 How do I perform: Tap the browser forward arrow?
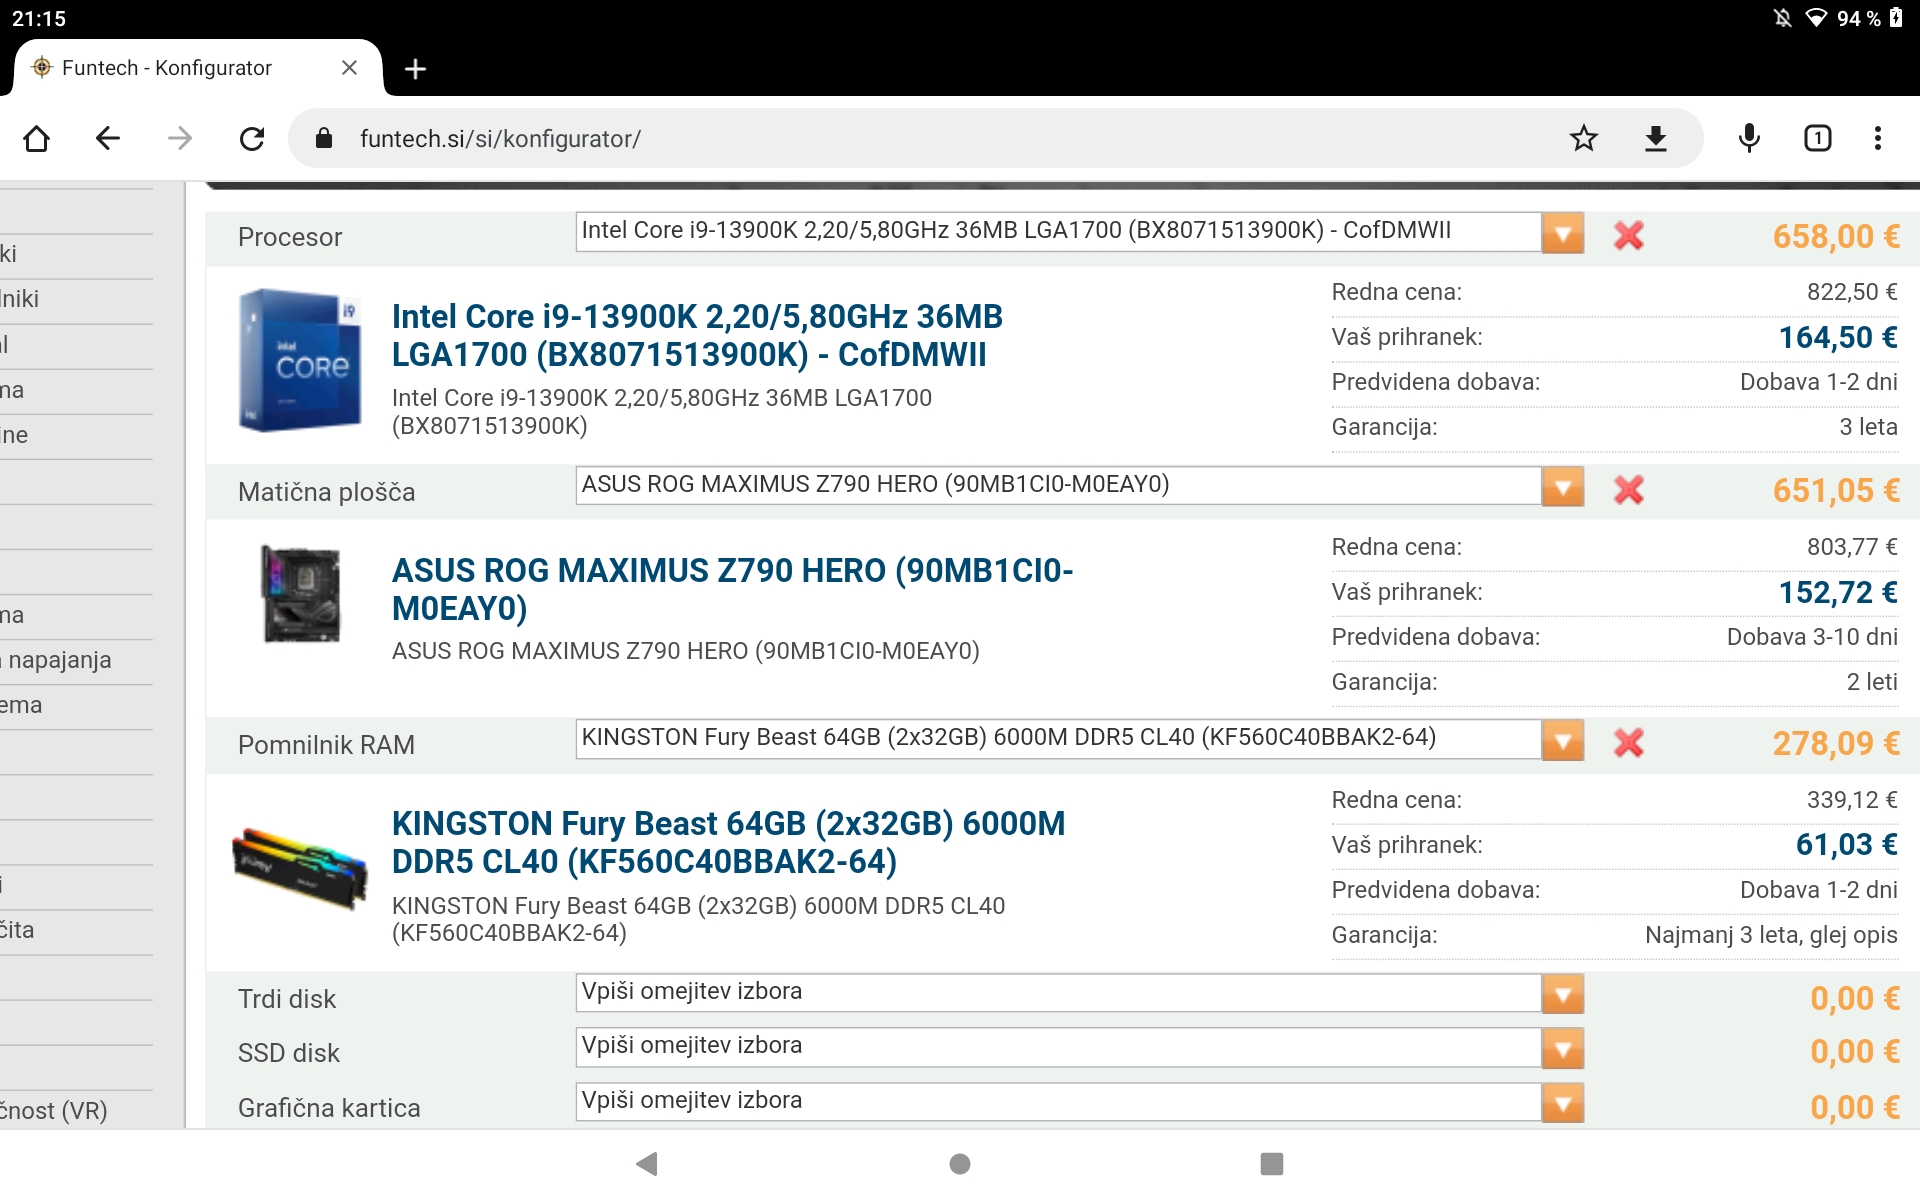(x=180, y=138)
